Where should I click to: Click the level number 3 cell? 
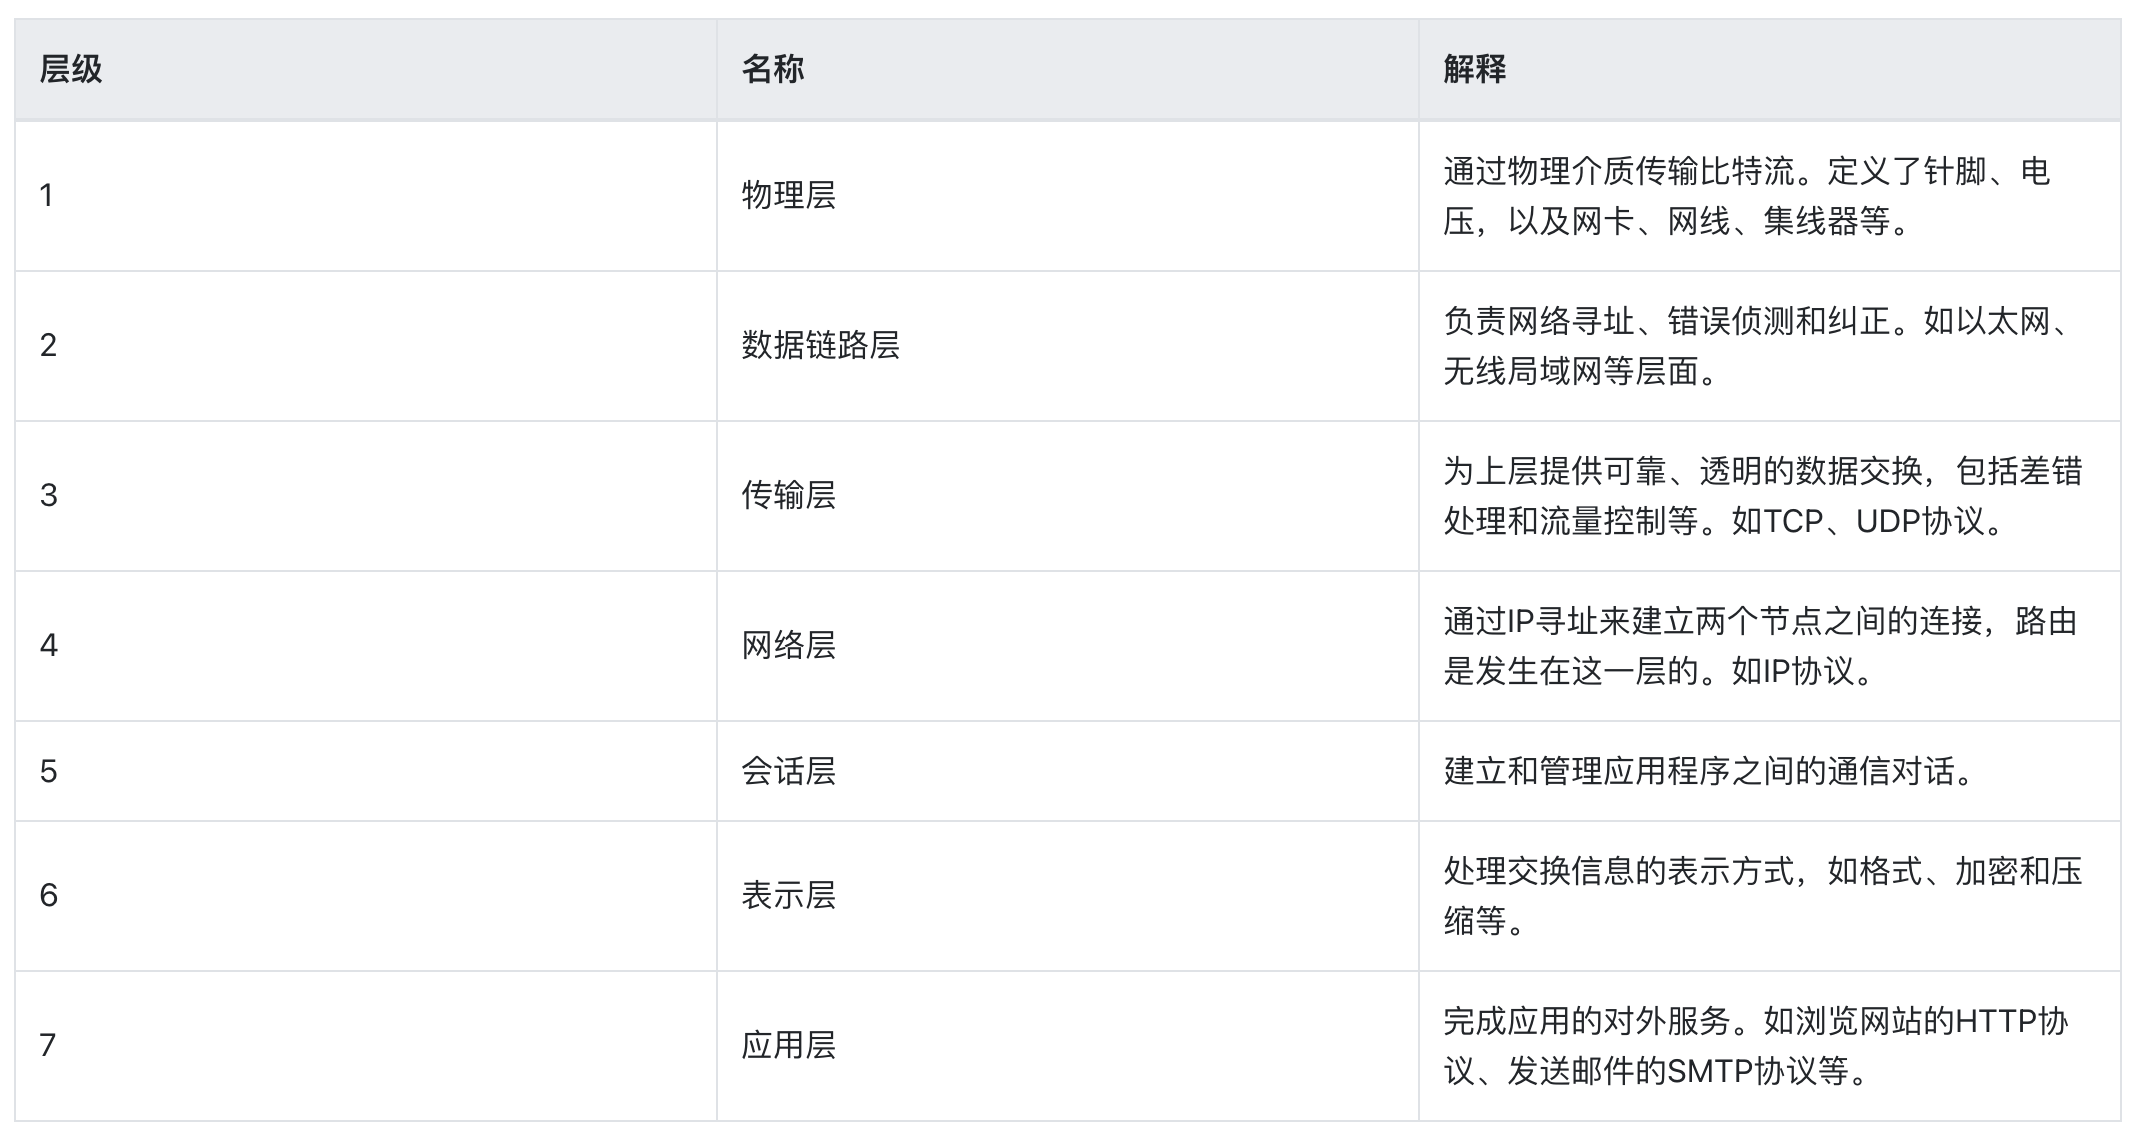[49, 495]
